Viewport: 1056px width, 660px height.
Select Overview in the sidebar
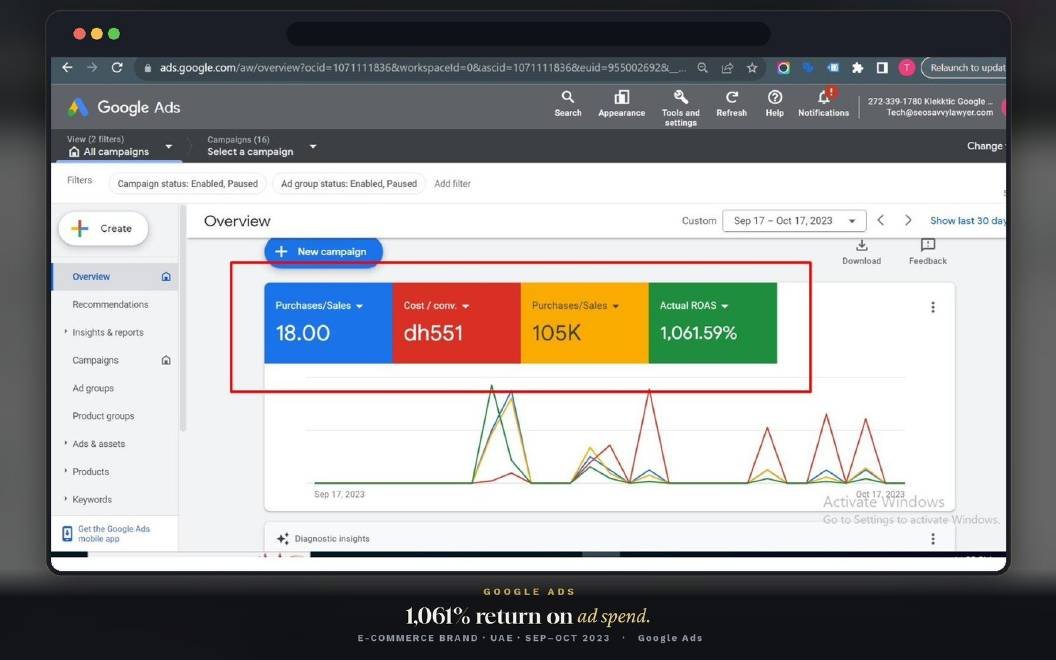[x=91, y=277]
